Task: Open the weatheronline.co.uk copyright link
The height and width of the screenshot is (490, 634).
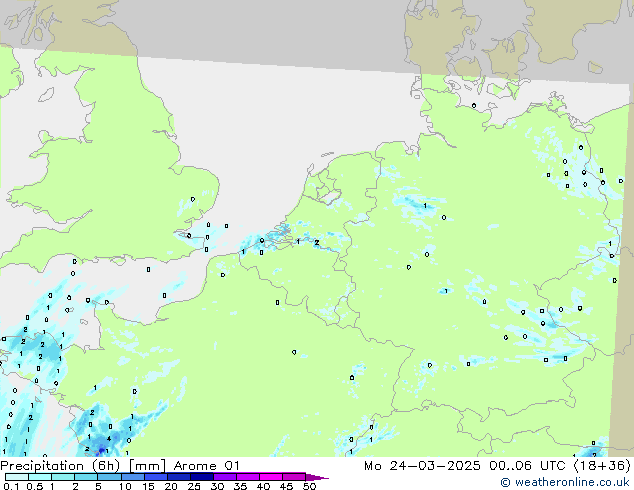Action: coord(564,482)
